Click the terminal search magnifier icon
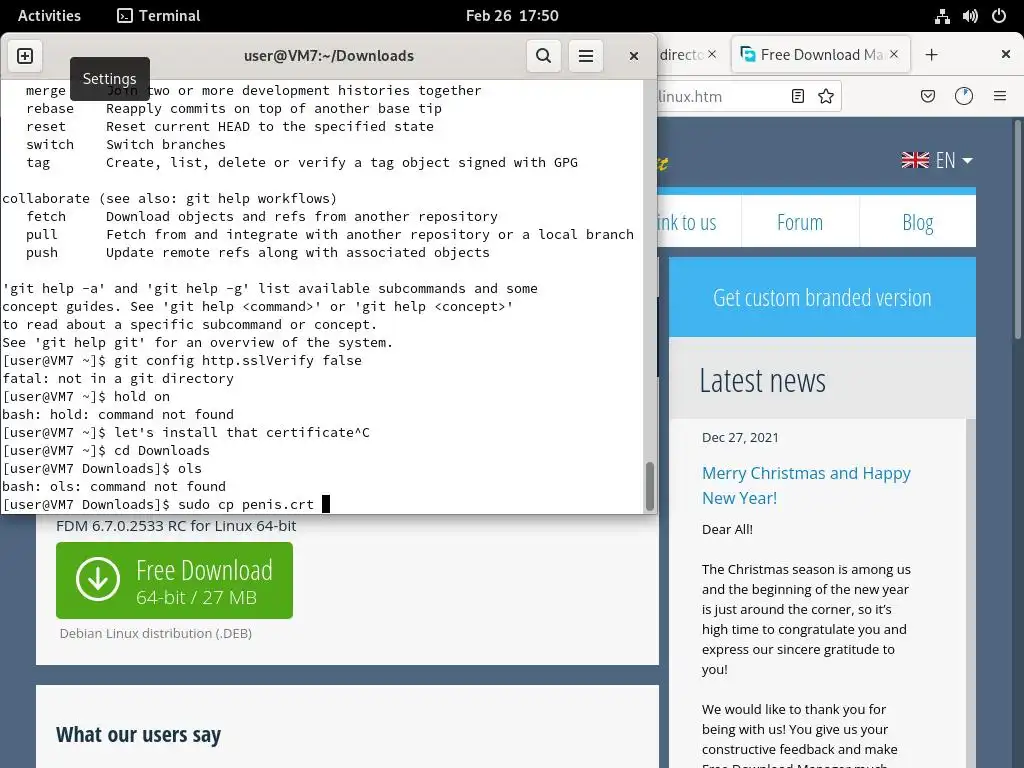1024x768 pixels. tap(543, 56)
